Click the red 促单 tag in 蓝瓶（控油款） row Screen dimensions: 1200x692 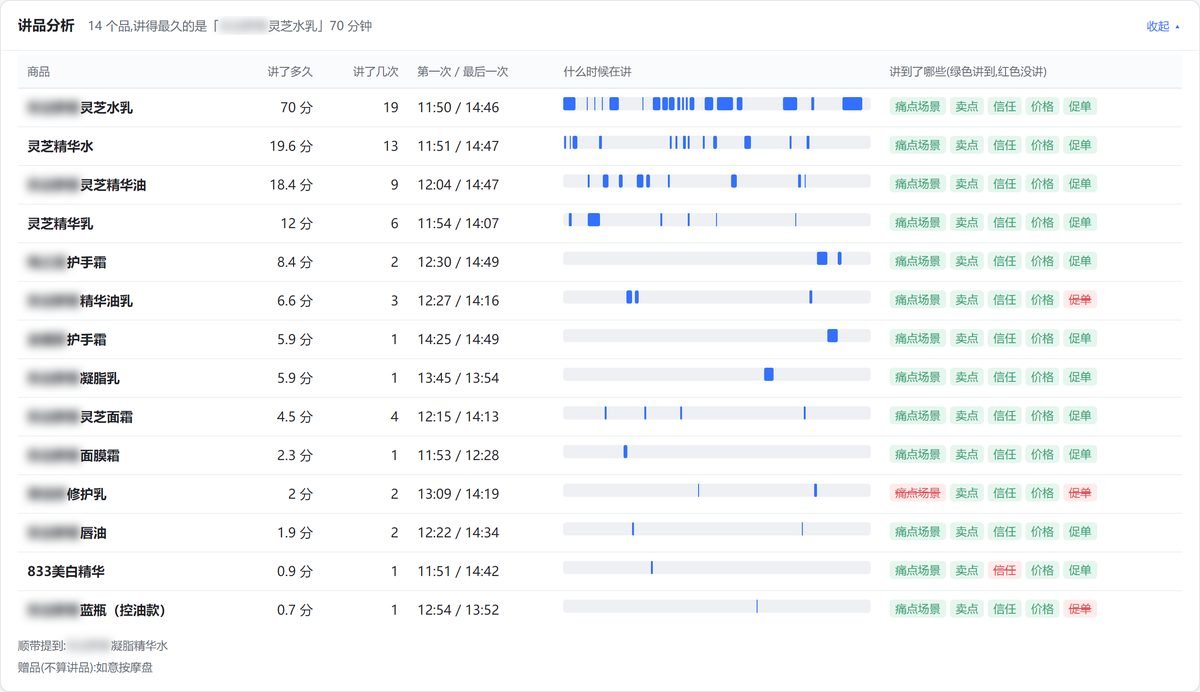click(1080, 609)
